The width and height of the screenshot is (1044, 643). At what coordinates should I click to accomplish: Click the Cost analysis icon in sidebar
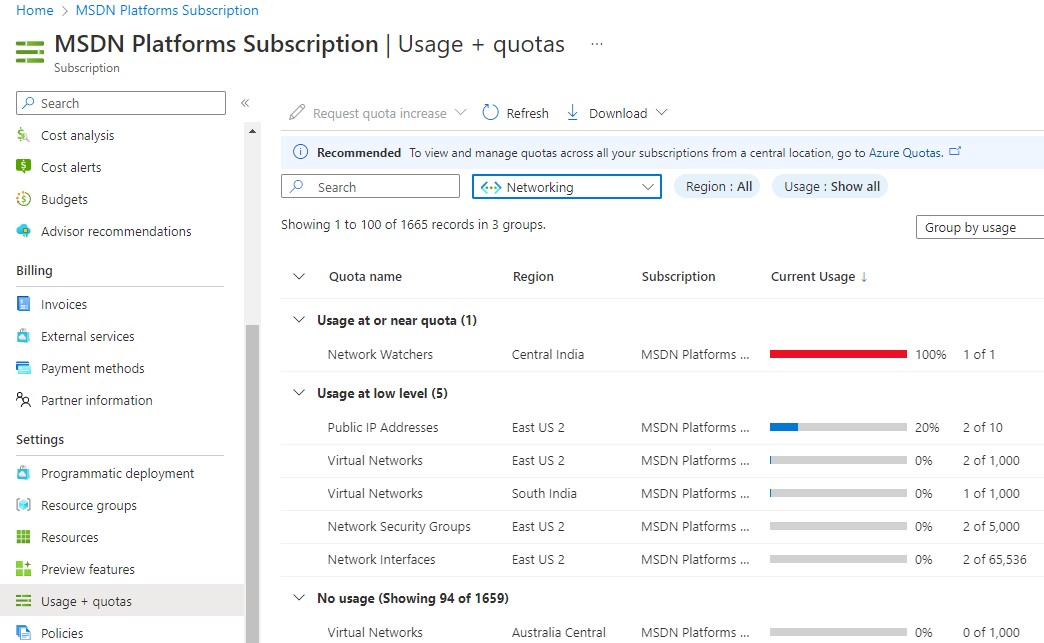coord(23,135)
